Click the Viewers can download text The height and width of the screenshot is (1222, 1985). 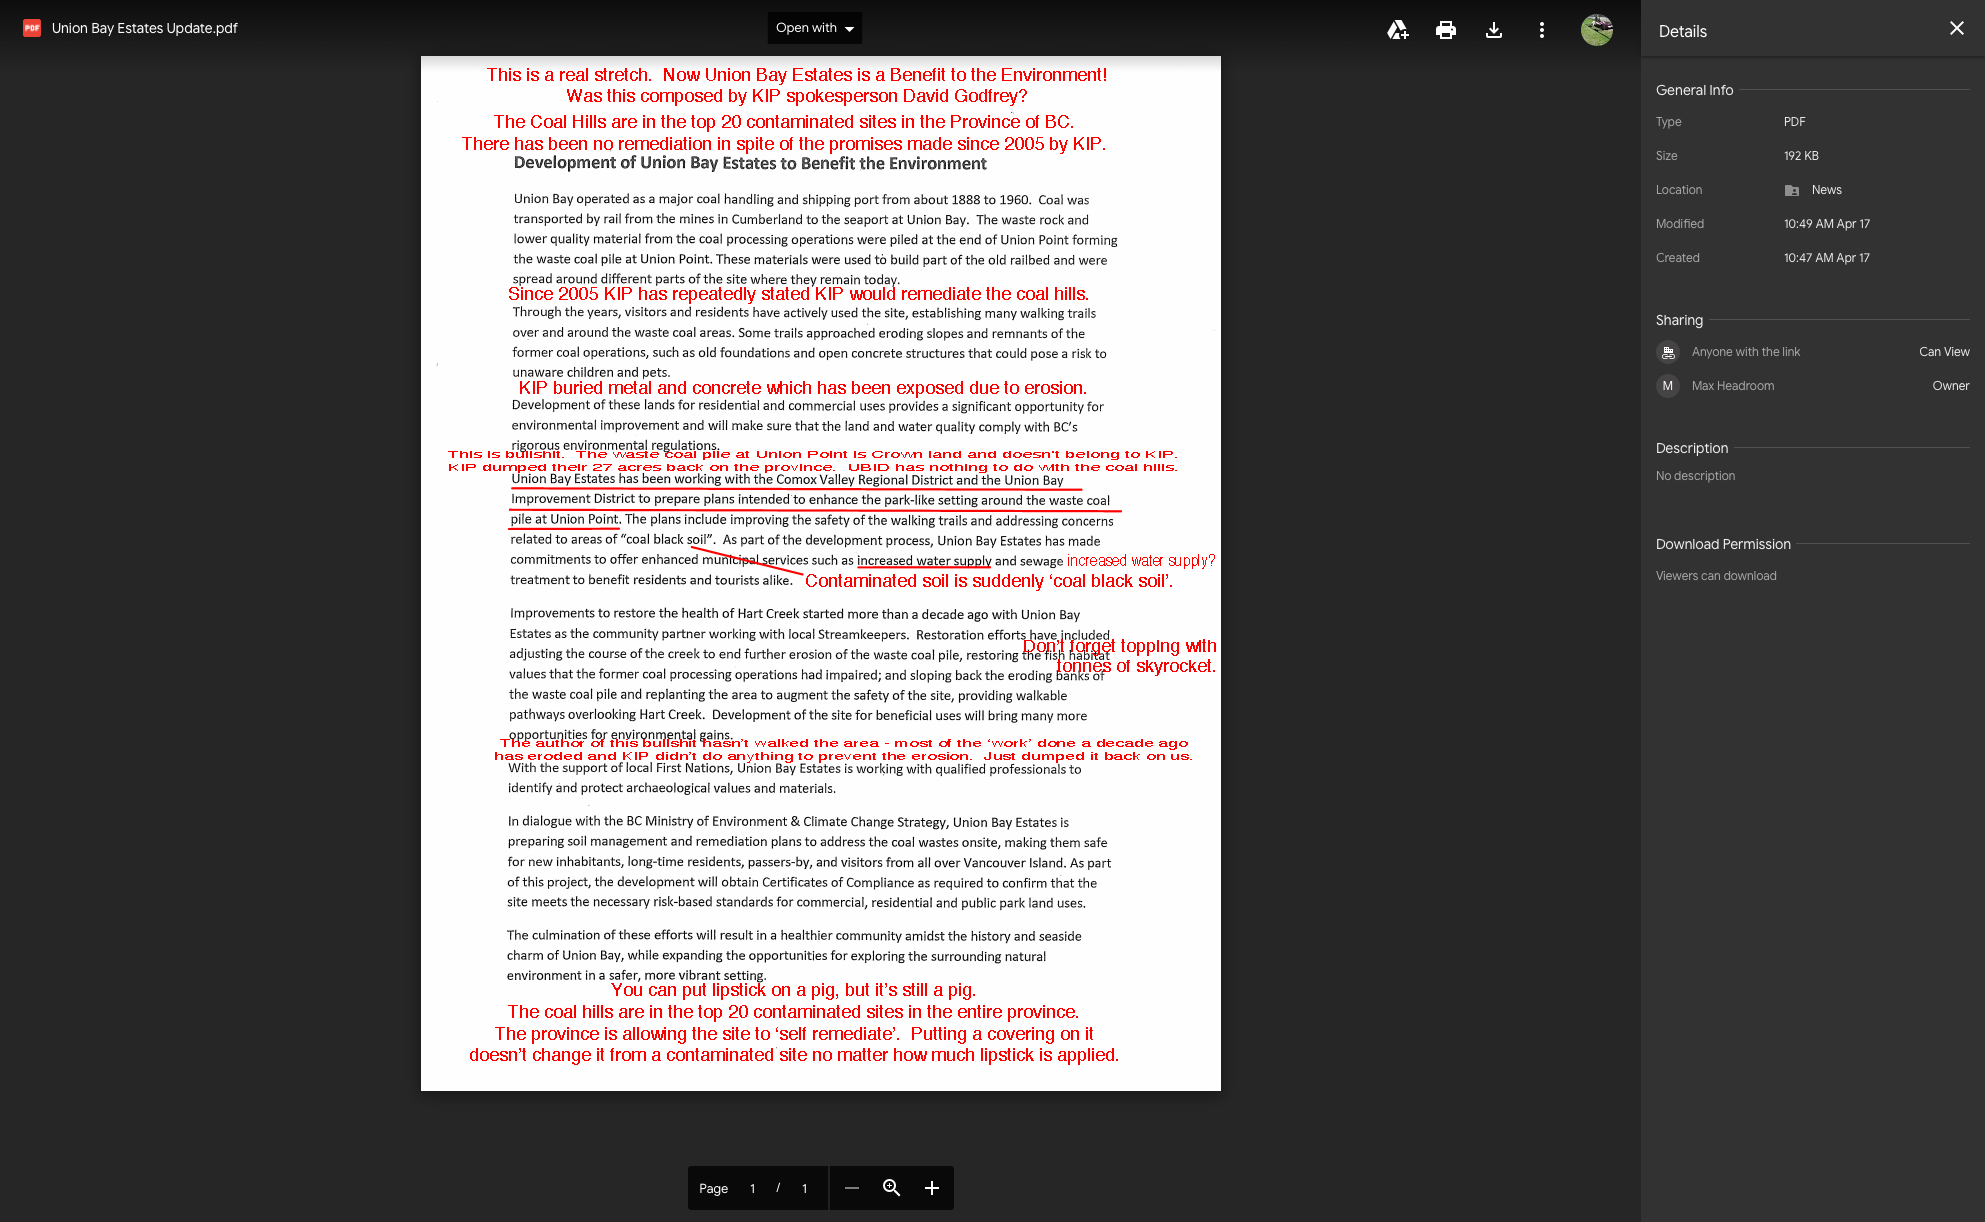tap(1715, 576)
